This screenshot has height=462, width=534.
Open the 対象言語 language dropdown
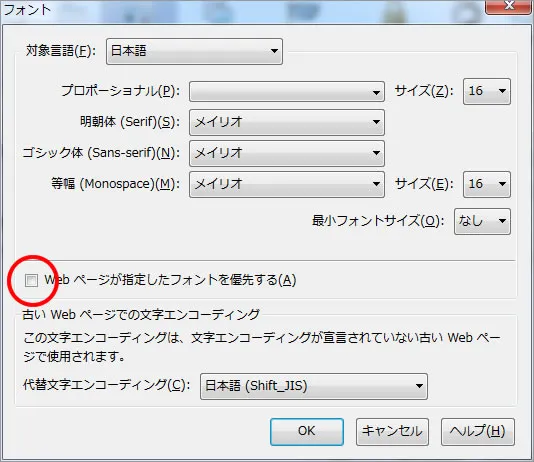194,51
